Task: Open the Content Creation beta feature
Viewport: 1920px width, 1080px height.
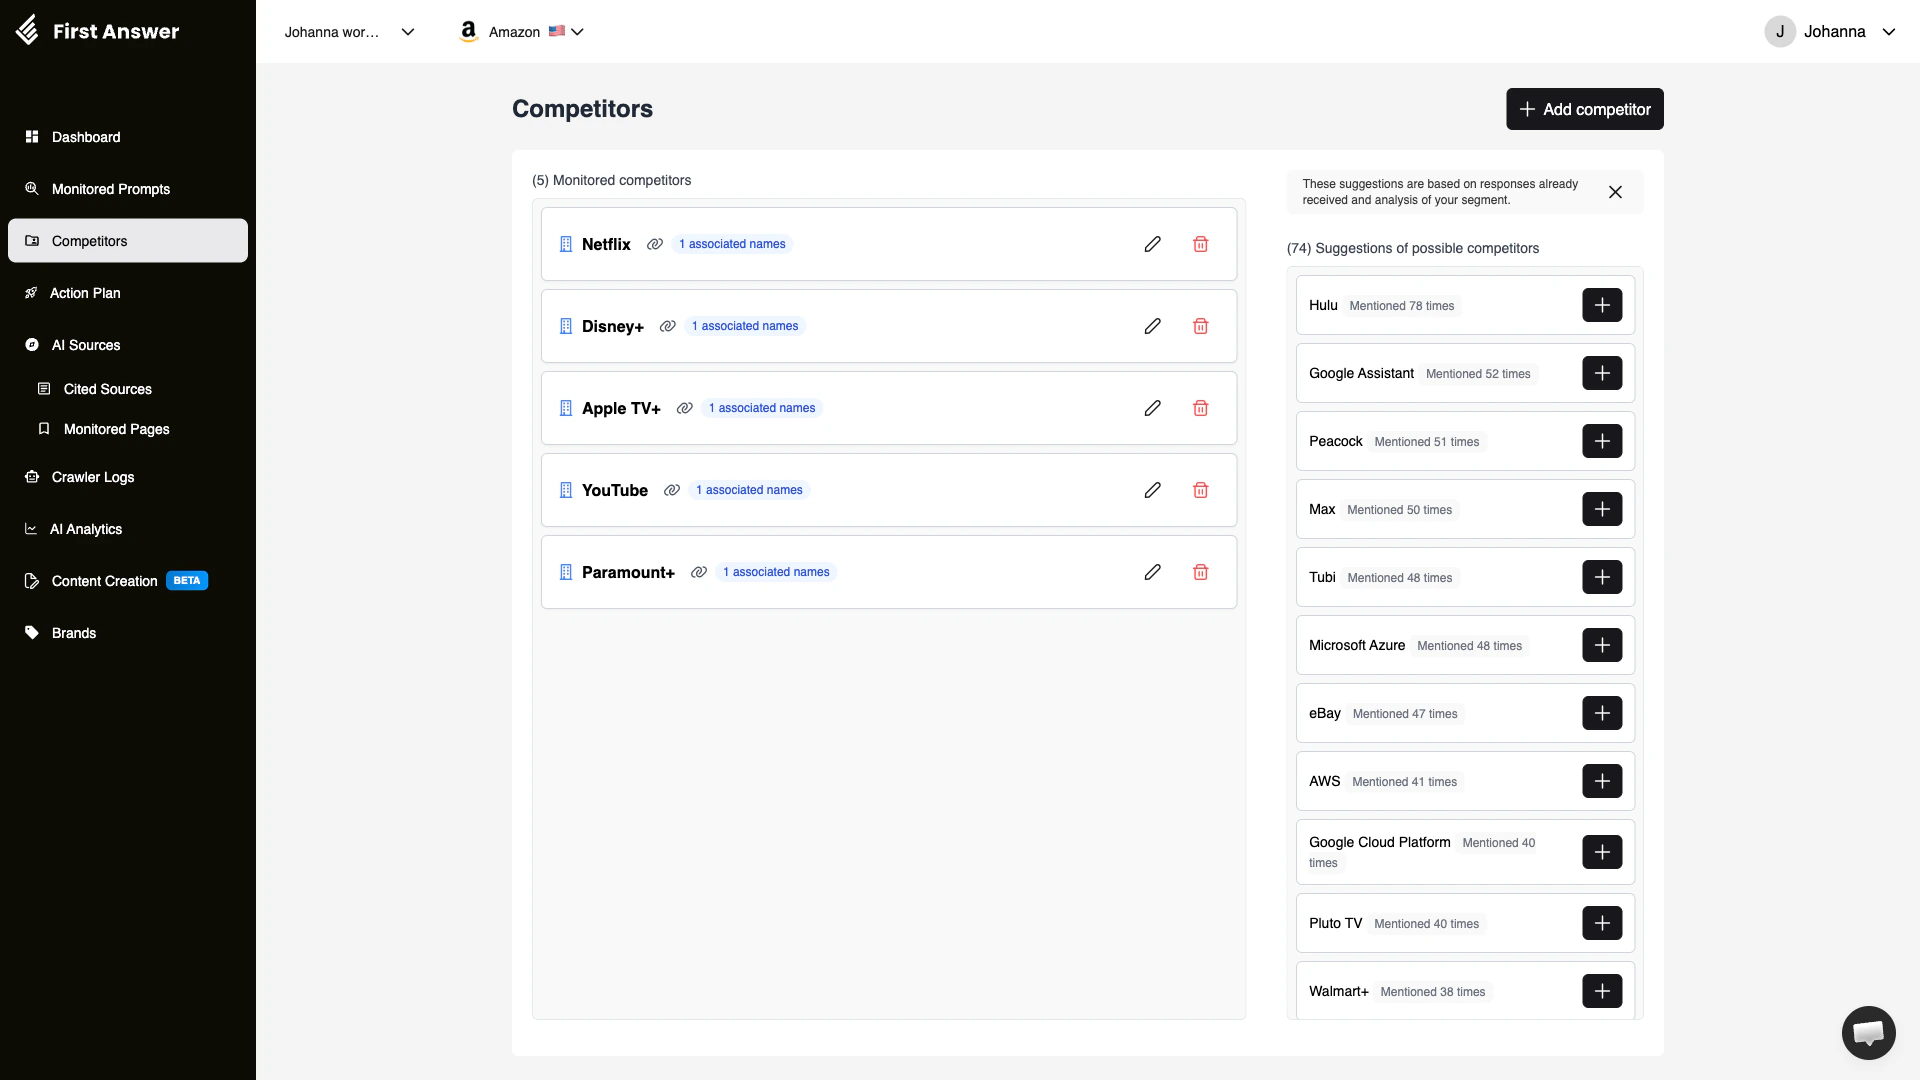Action: [102, 580]
